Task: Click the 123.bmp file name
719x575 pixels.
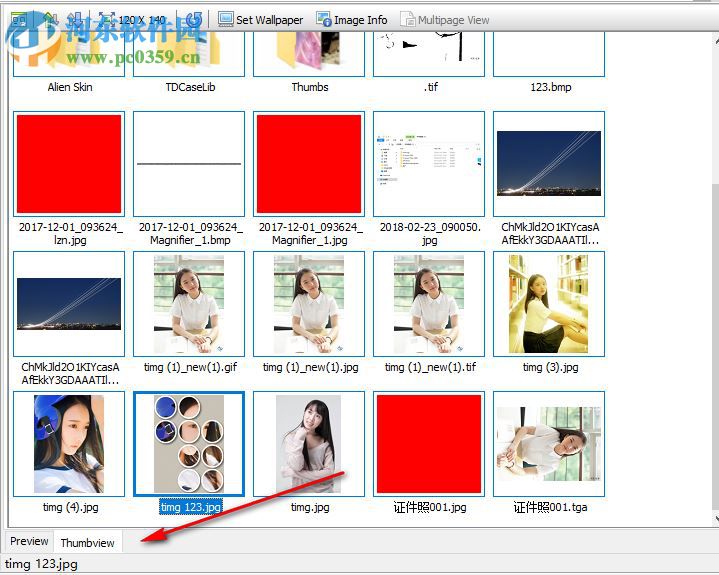Action: tap(550, 87)
